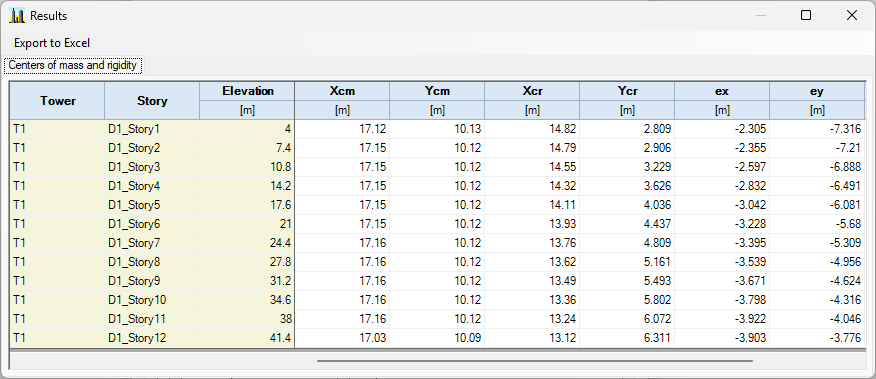876x379 pixels.
Task: Click the Elevation column header
Action: pyautogui.click(x=247, y=91)
